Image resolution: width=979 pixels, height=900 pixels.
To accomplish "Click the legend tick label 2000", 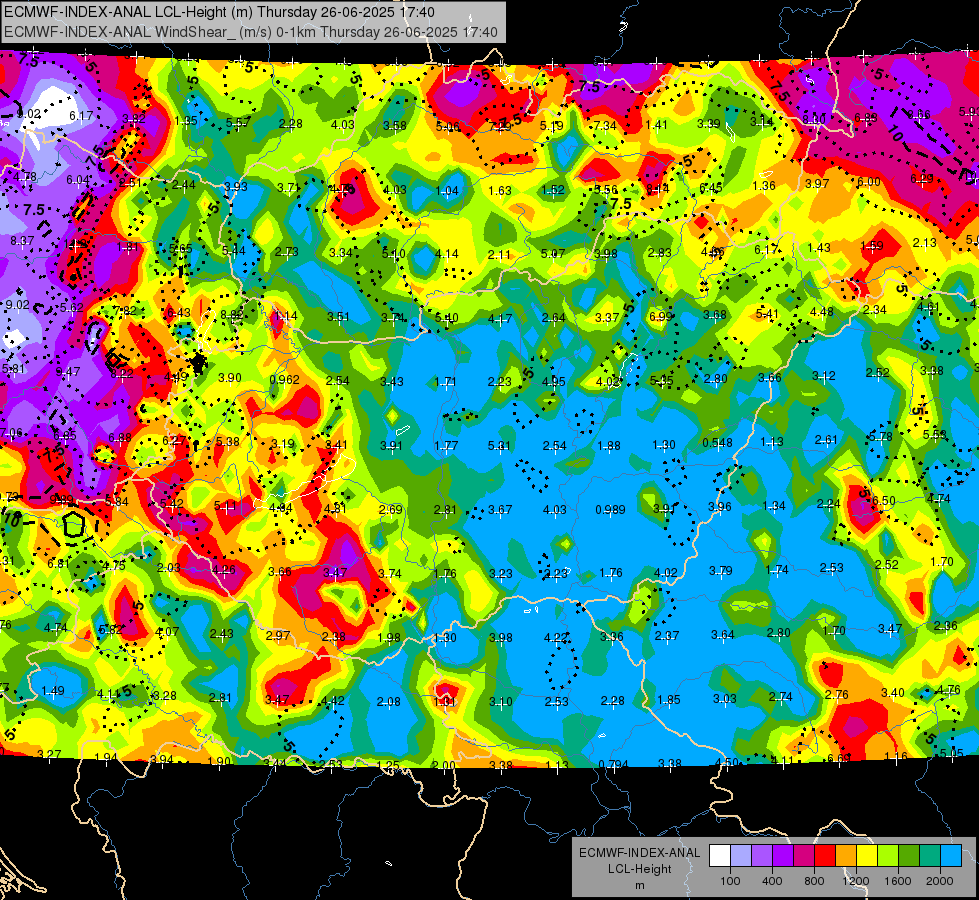I will [940, 881].
